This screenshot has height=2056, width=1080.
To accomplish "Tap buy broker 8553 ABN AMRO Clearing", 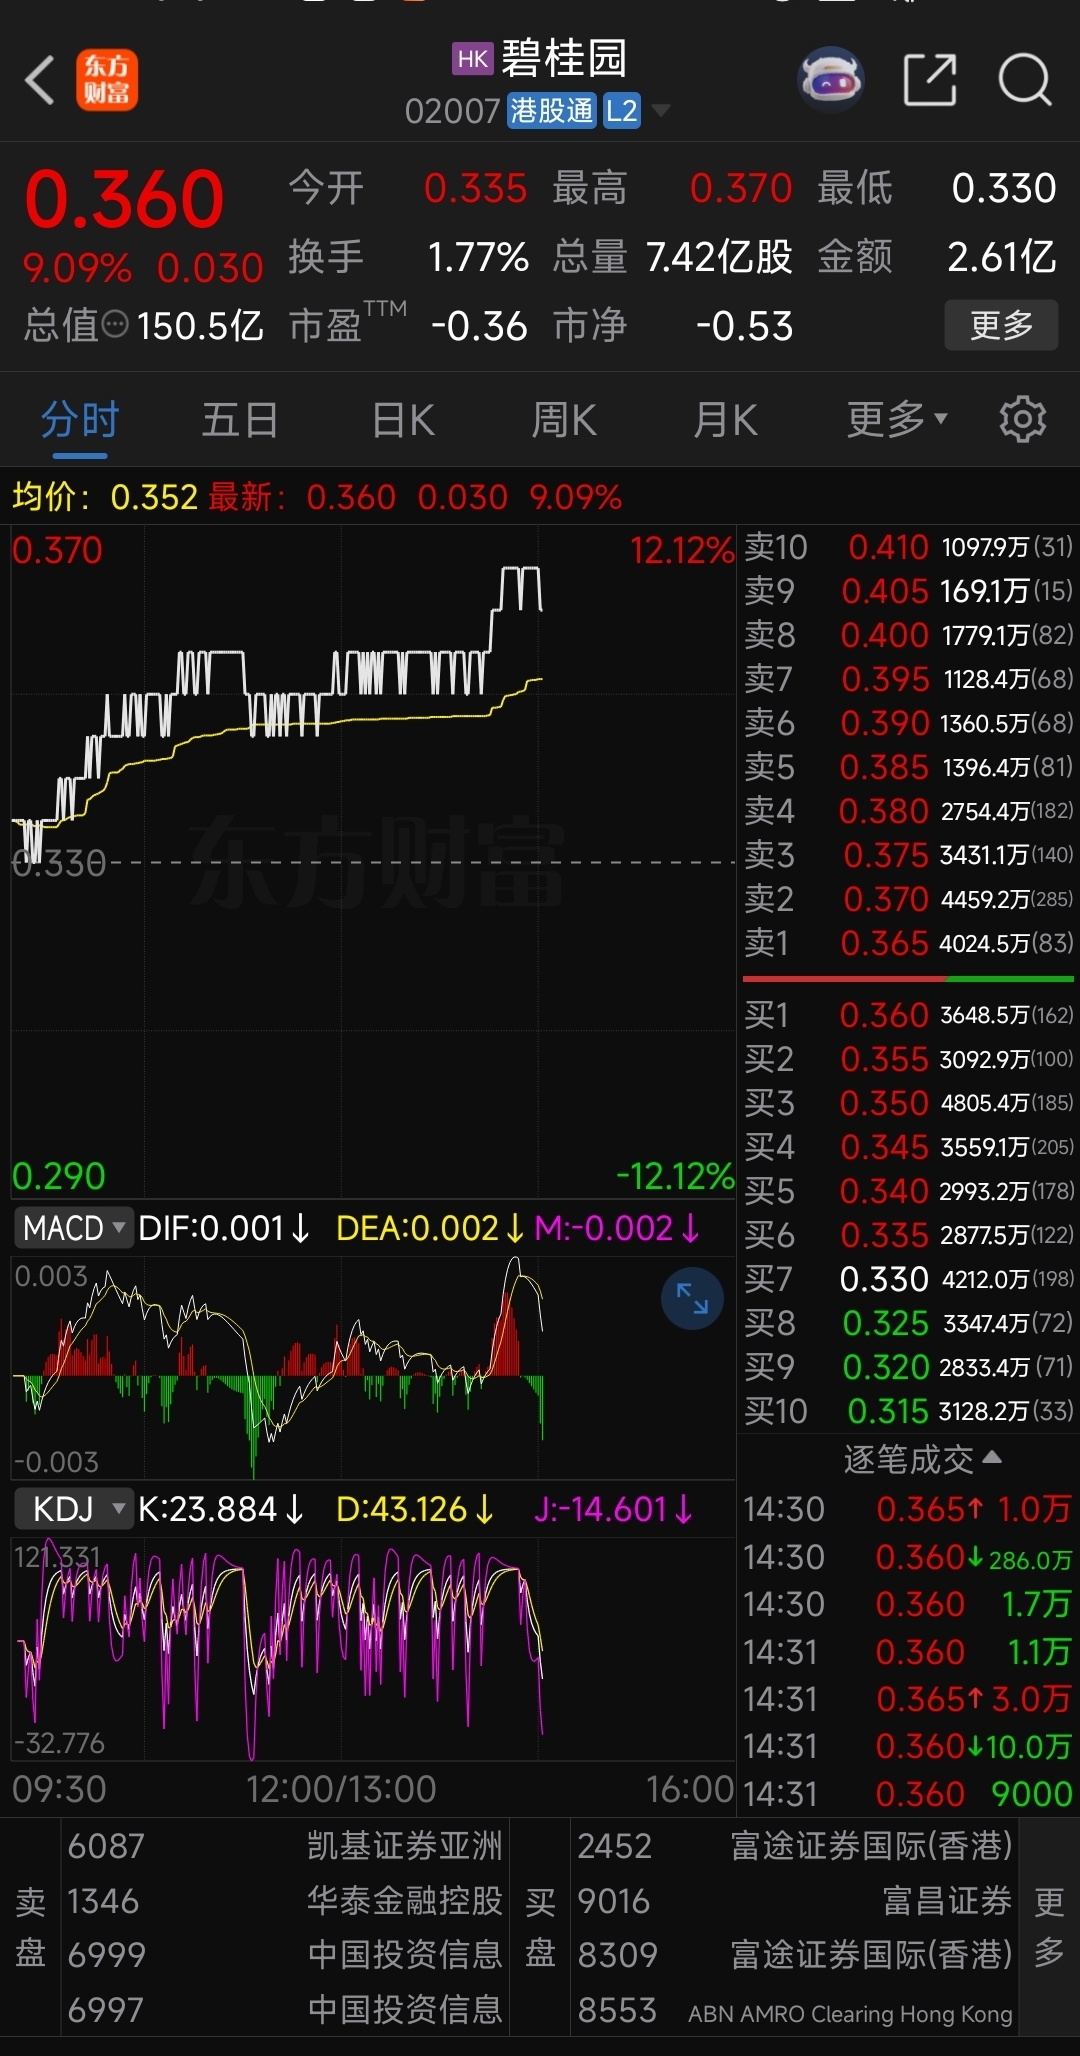I will tap(795, 2010).
